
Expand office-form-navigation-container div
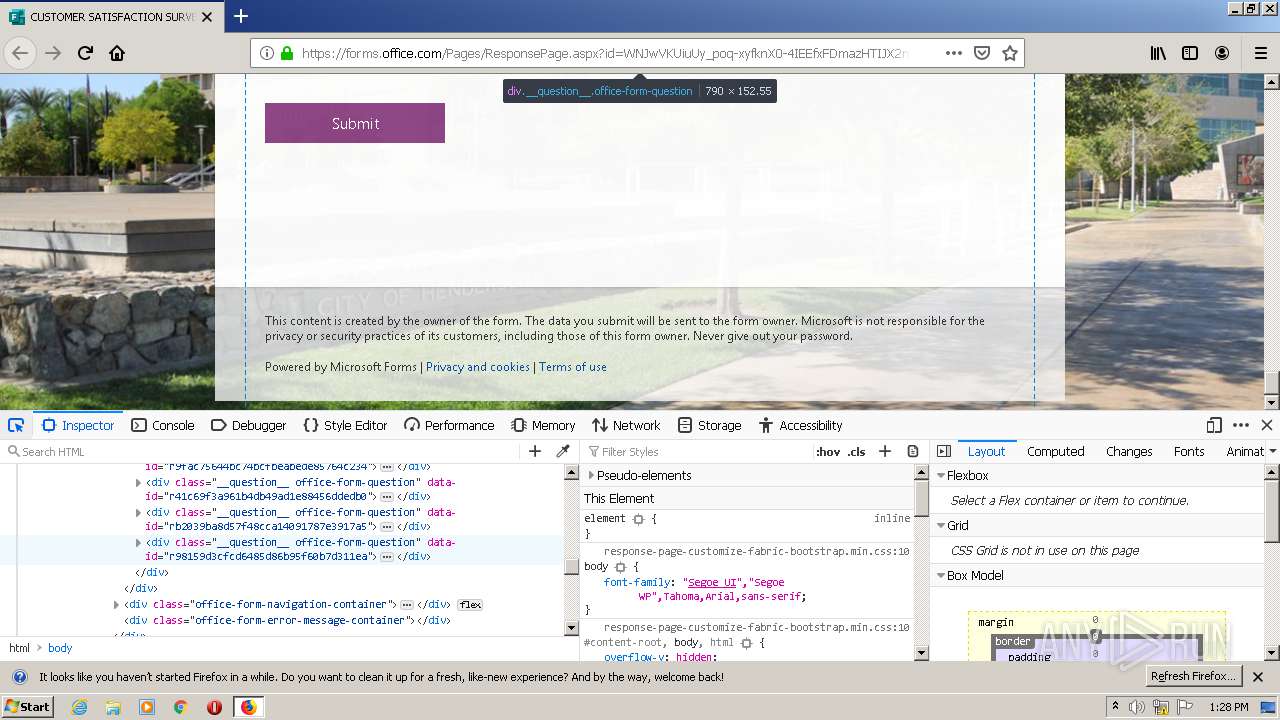117,604
